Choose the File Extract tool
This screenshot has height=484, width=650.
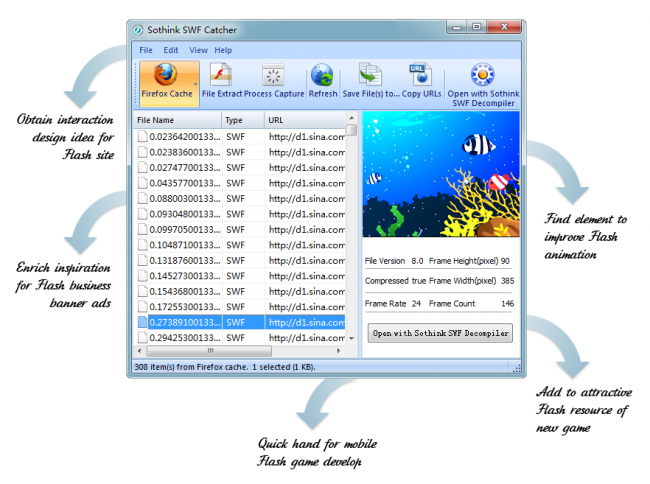[x=221, y=80]
